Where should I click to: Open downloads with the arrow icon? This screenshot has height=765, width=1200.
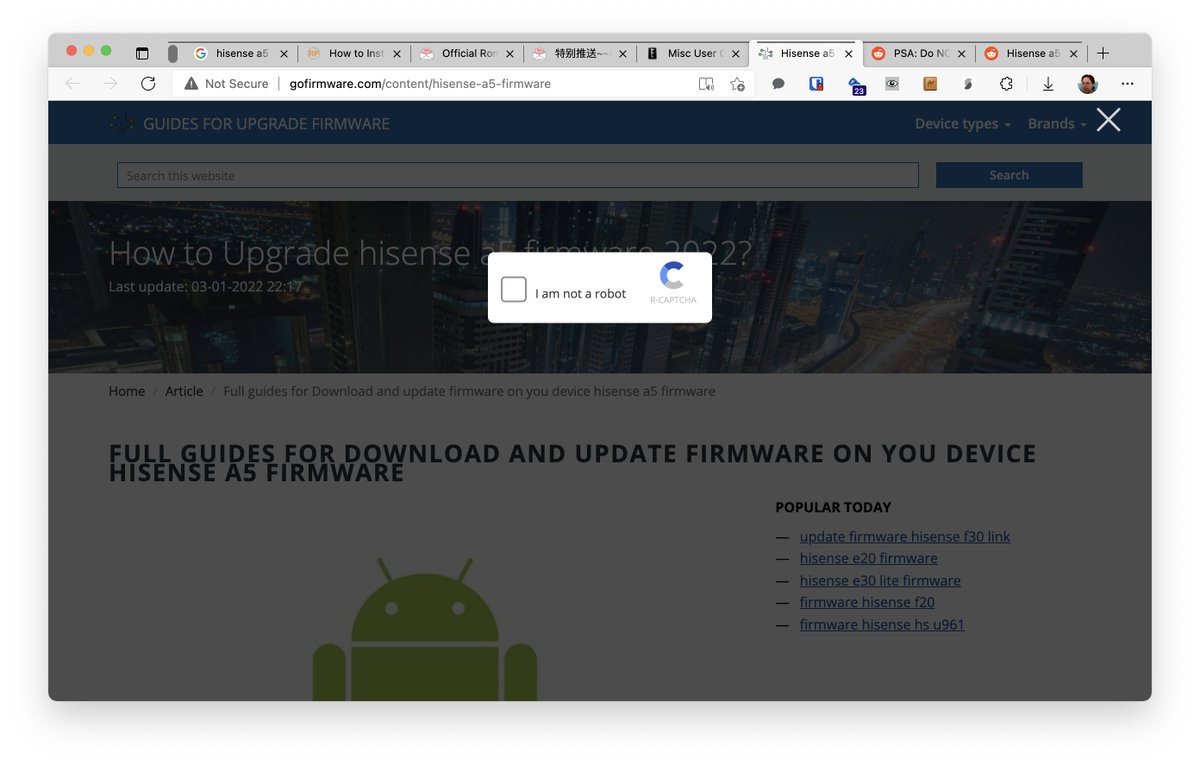(1048, 84)
